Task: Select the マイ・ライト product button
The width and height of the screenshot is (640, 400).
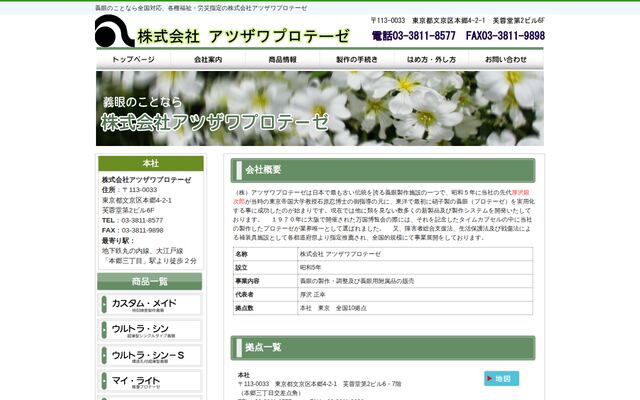Action: [150, 381]
